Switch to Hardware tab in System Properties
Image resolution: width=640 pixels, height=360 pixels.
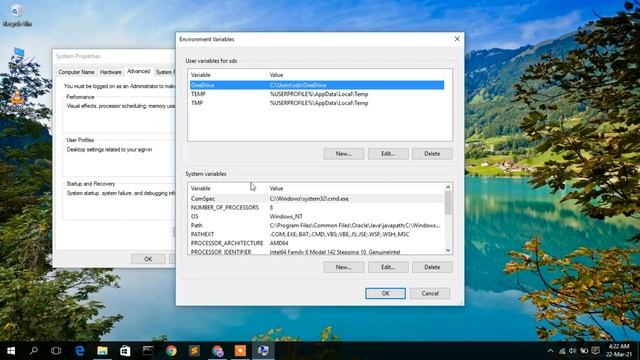(111, 72)
